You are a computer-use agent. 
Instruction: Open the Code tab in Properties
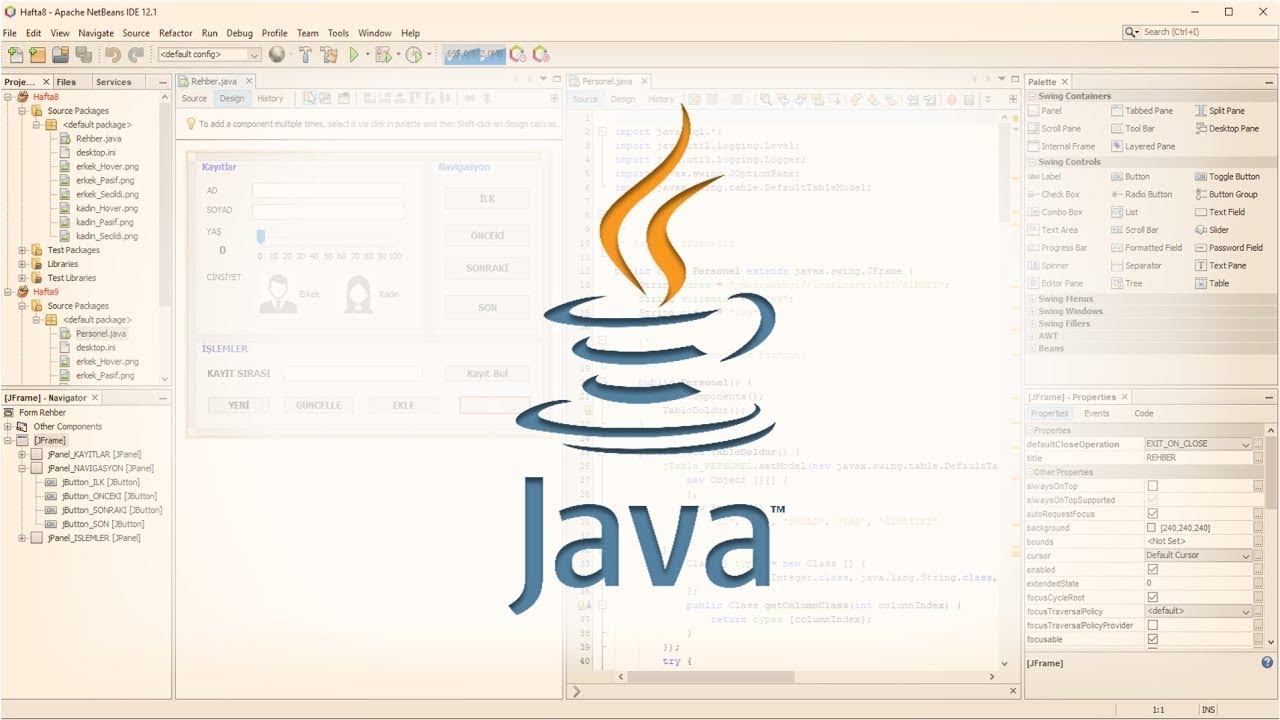1143,413
